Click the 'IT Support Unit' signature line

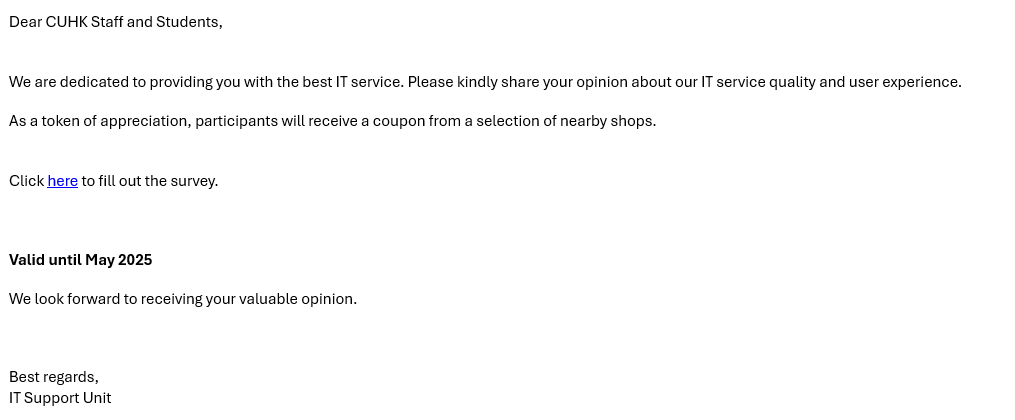pos(60,398)
